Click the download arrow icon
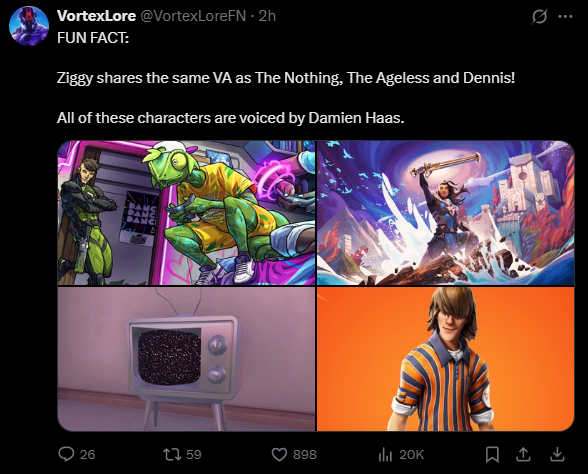The height and width of the screenshot is (474, 588). tap(557, 454)
